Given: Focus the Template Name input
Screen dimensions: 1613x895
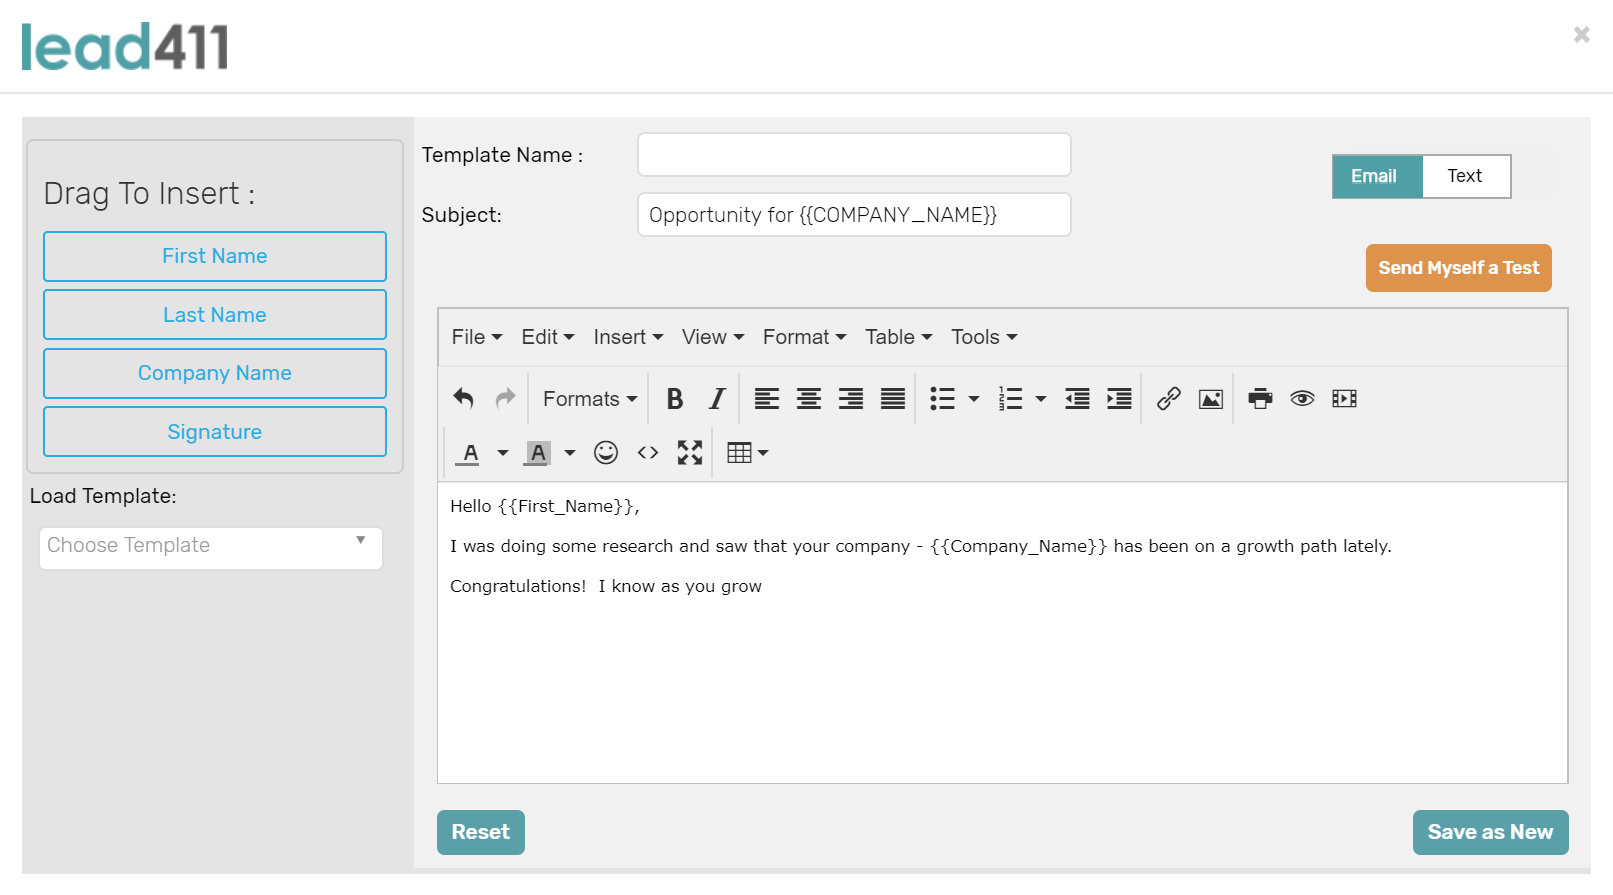Looking at the screenshot, I should pyautogui.click(x=854, y=155).
